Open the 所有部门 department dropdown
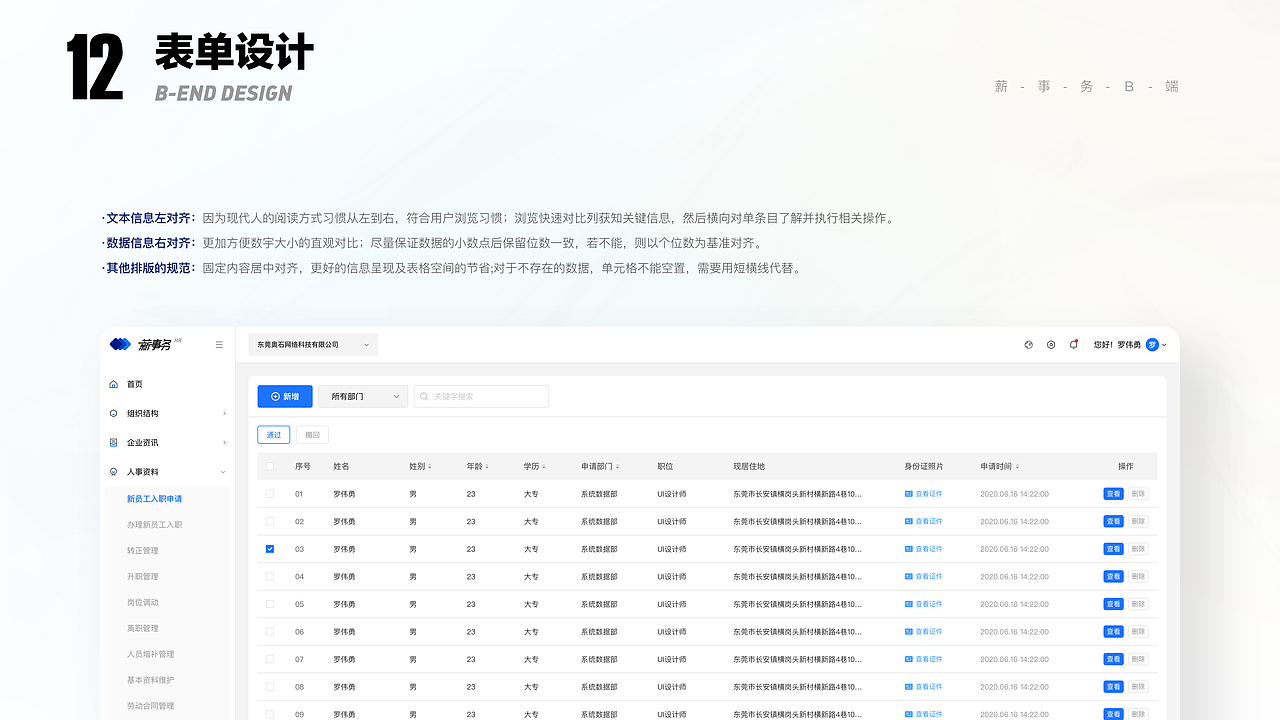Screen dimensions: 1280x720 point(363,397)
